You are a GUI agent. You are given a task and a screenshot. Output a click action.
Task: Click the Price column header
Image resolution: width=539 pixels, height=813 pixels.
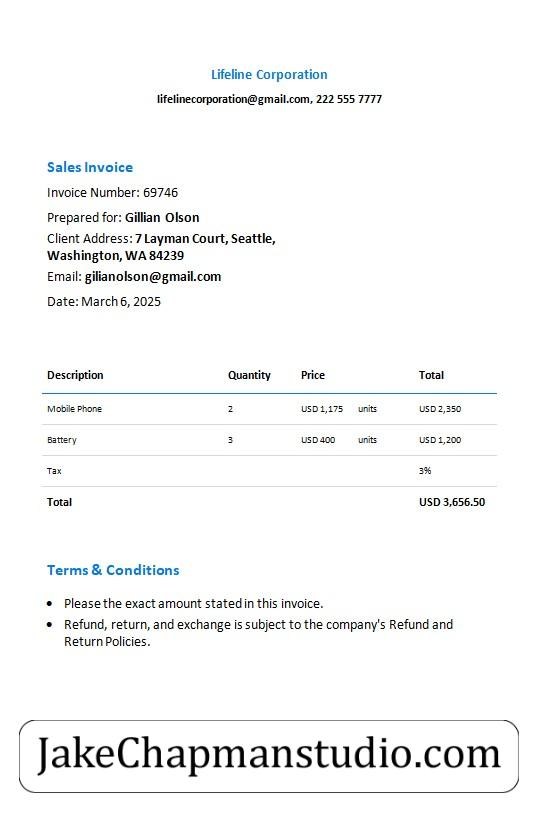point(313,375)
